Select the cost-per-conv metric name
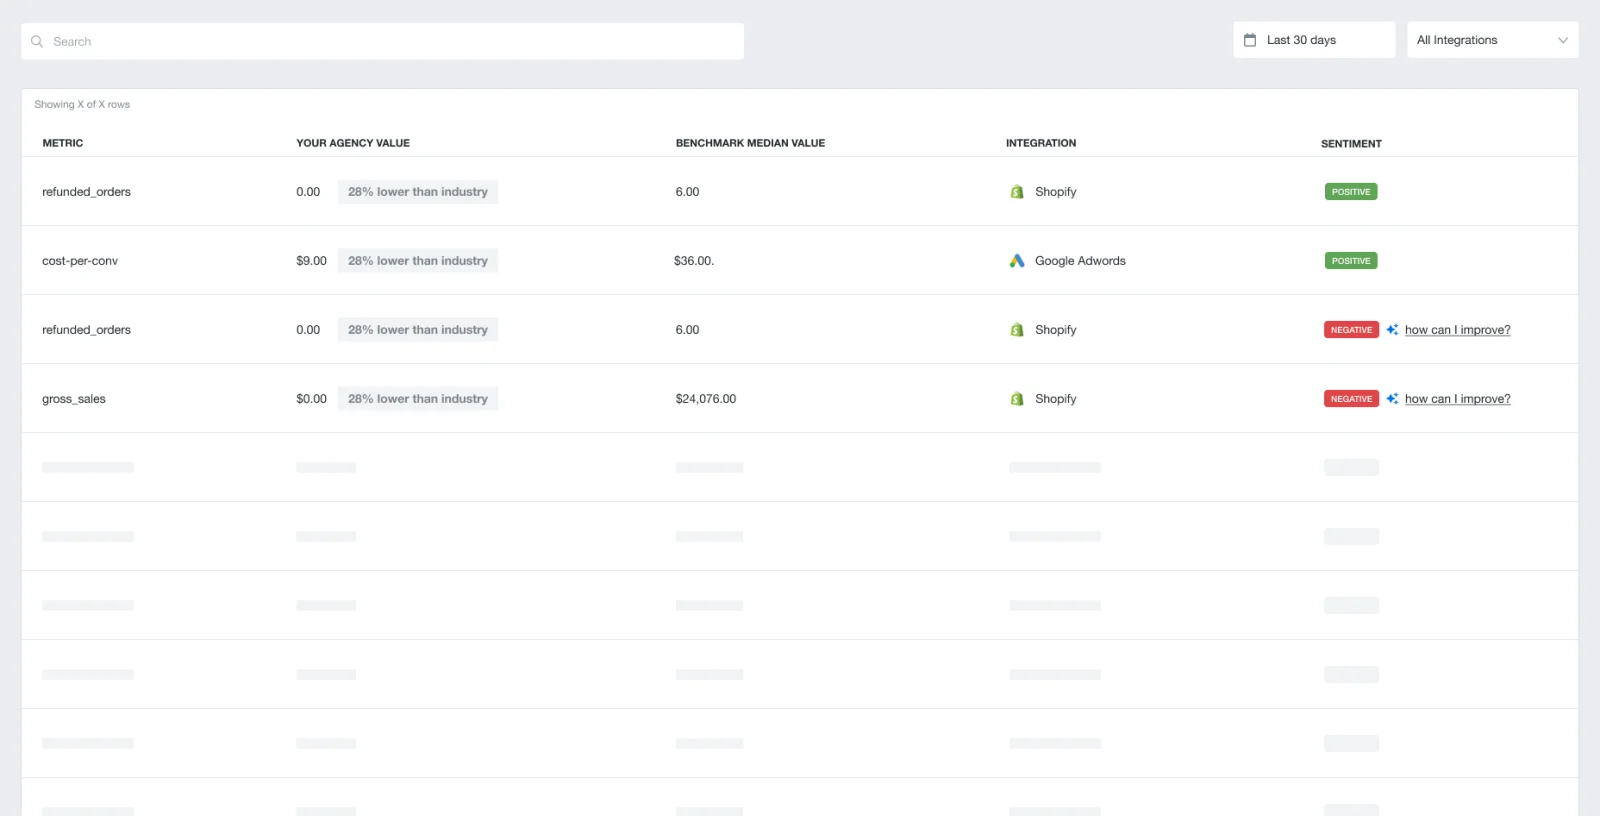Screen dimensions: 1600x816 [x=80, y=261]
